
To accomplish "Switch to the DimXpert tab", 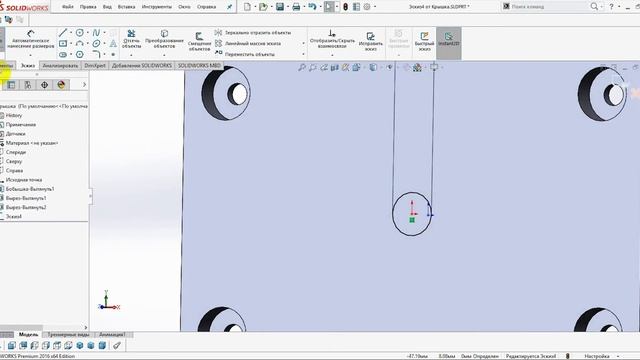I will [x=95, y=66].
